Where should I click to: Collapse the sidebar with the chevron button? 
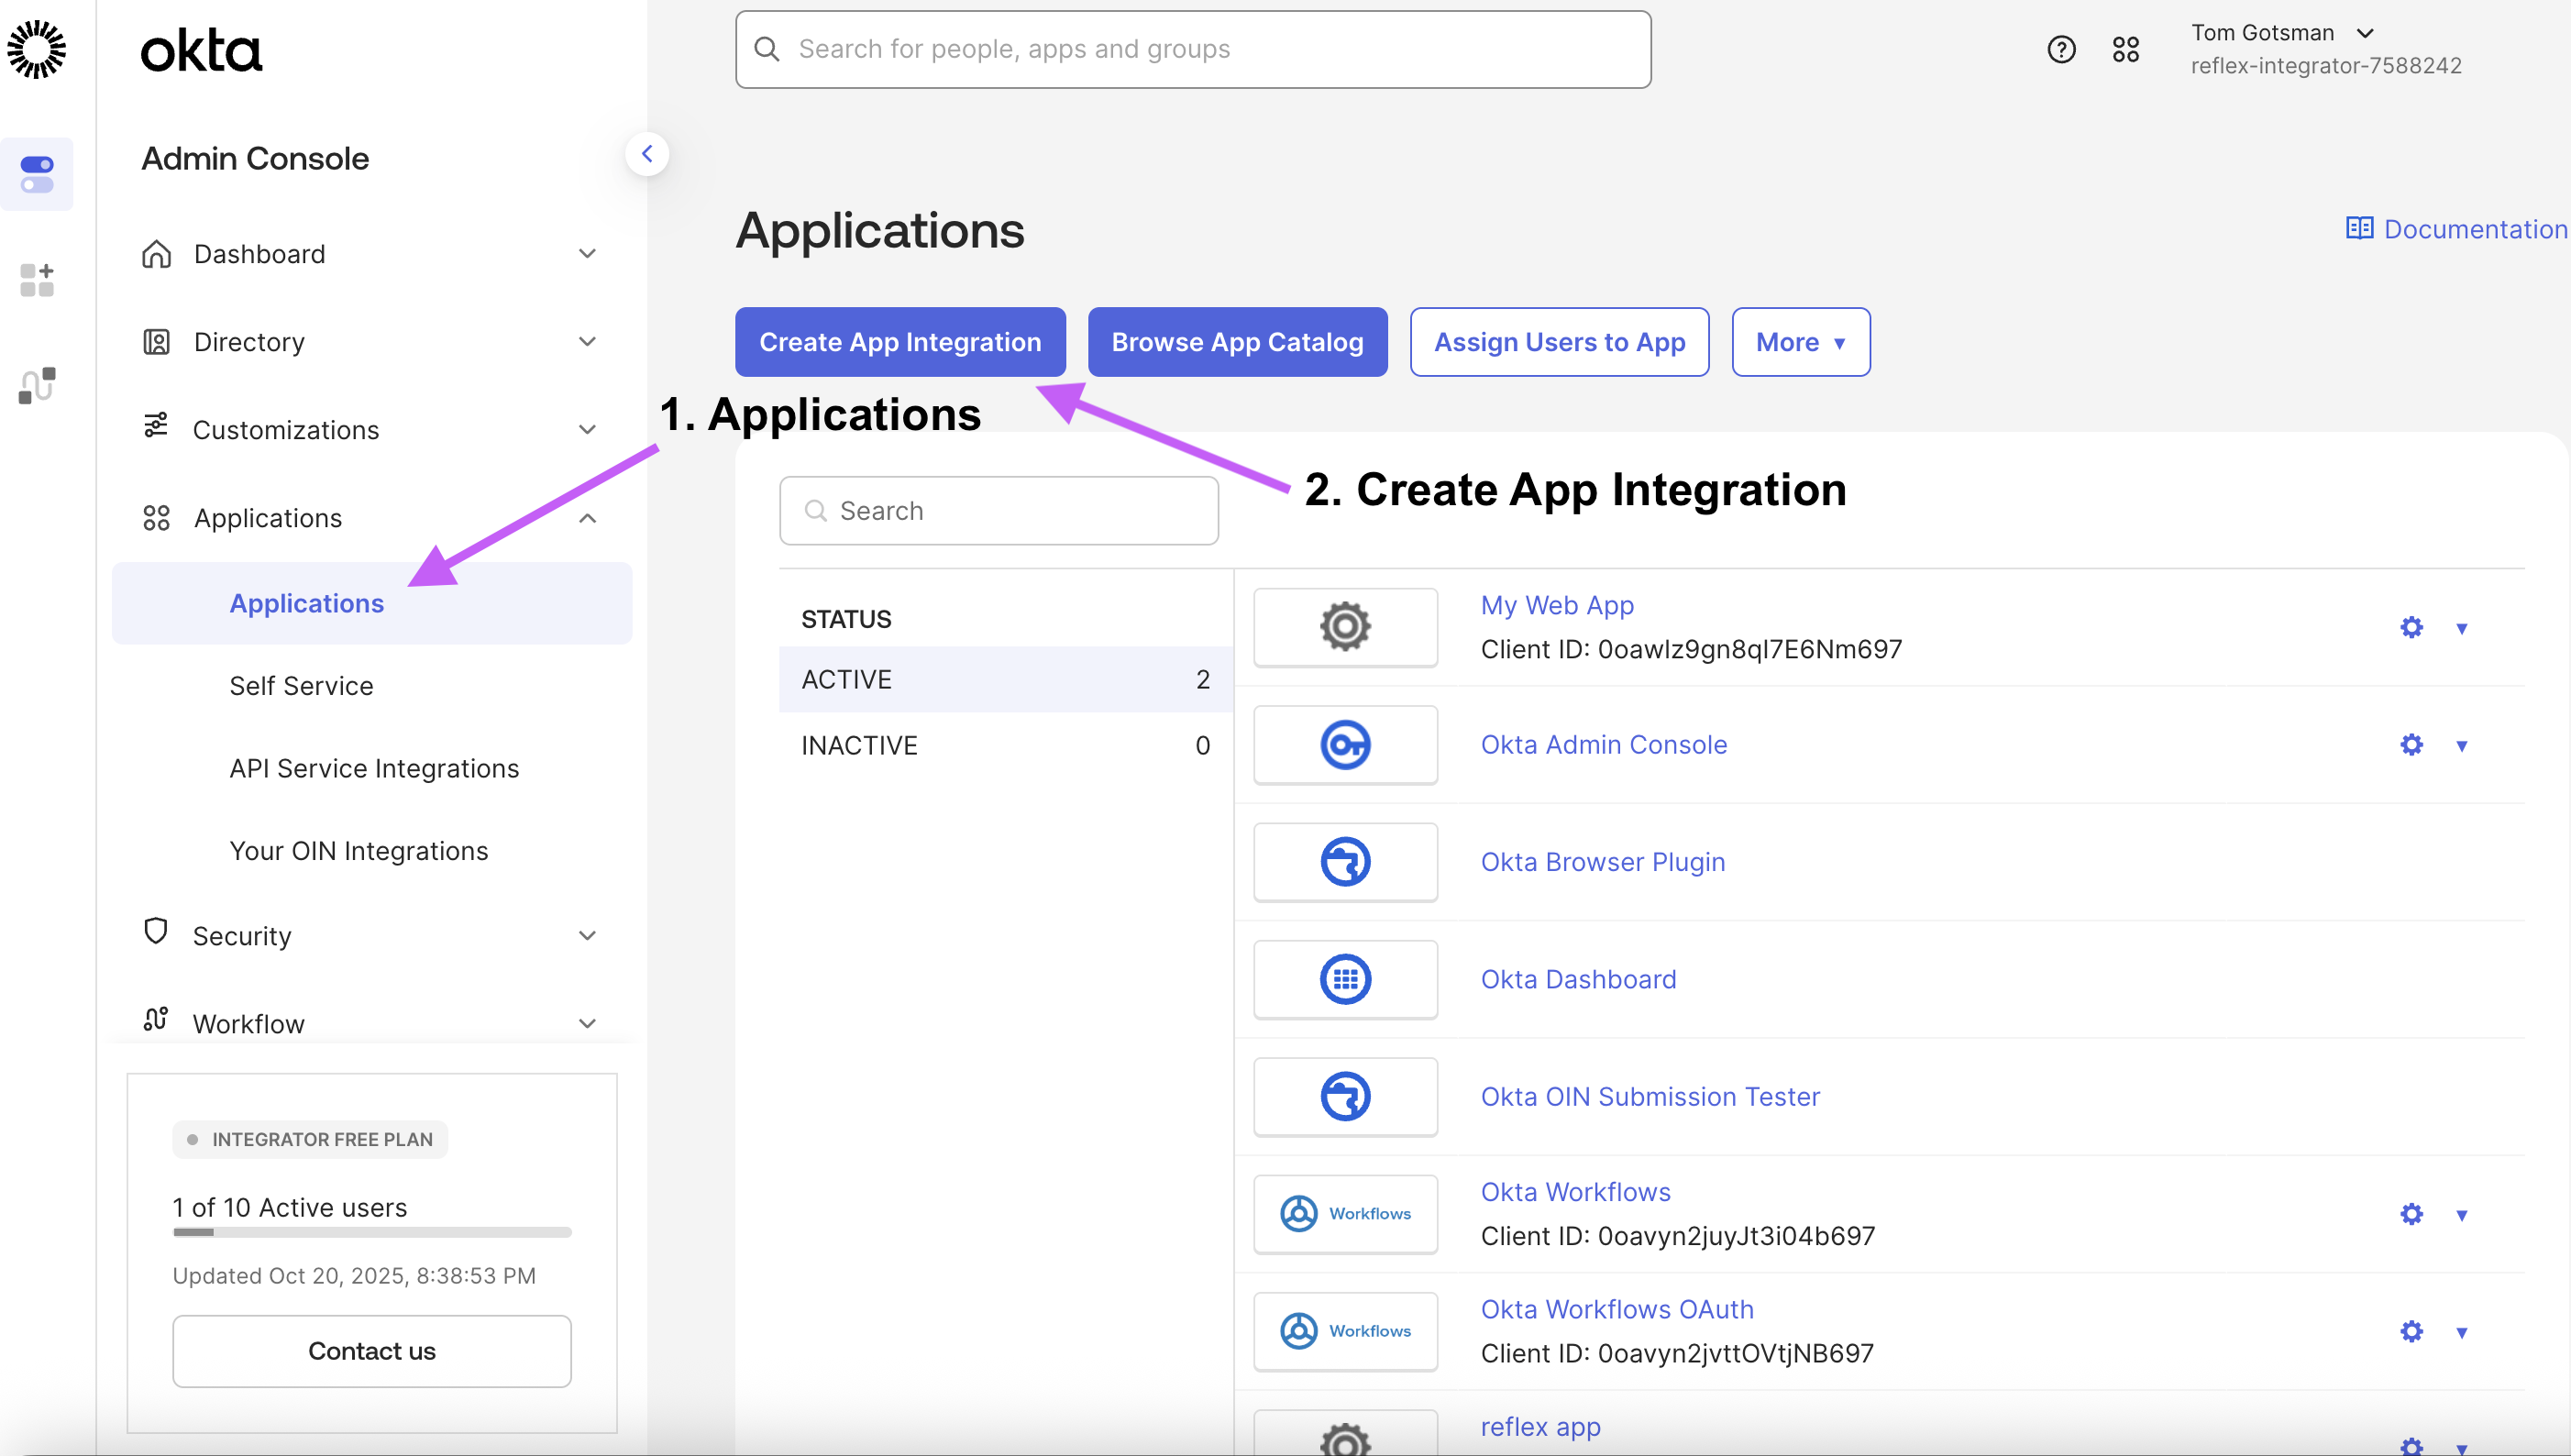click(x=647, y=154)
